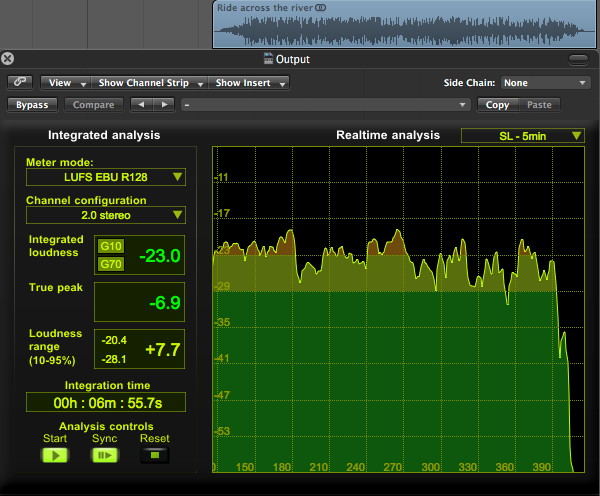Image resolution: width=600 pixels, height=496 pixels.
Task: Click the loop icon on the audio region
Action: click(321, 8)
